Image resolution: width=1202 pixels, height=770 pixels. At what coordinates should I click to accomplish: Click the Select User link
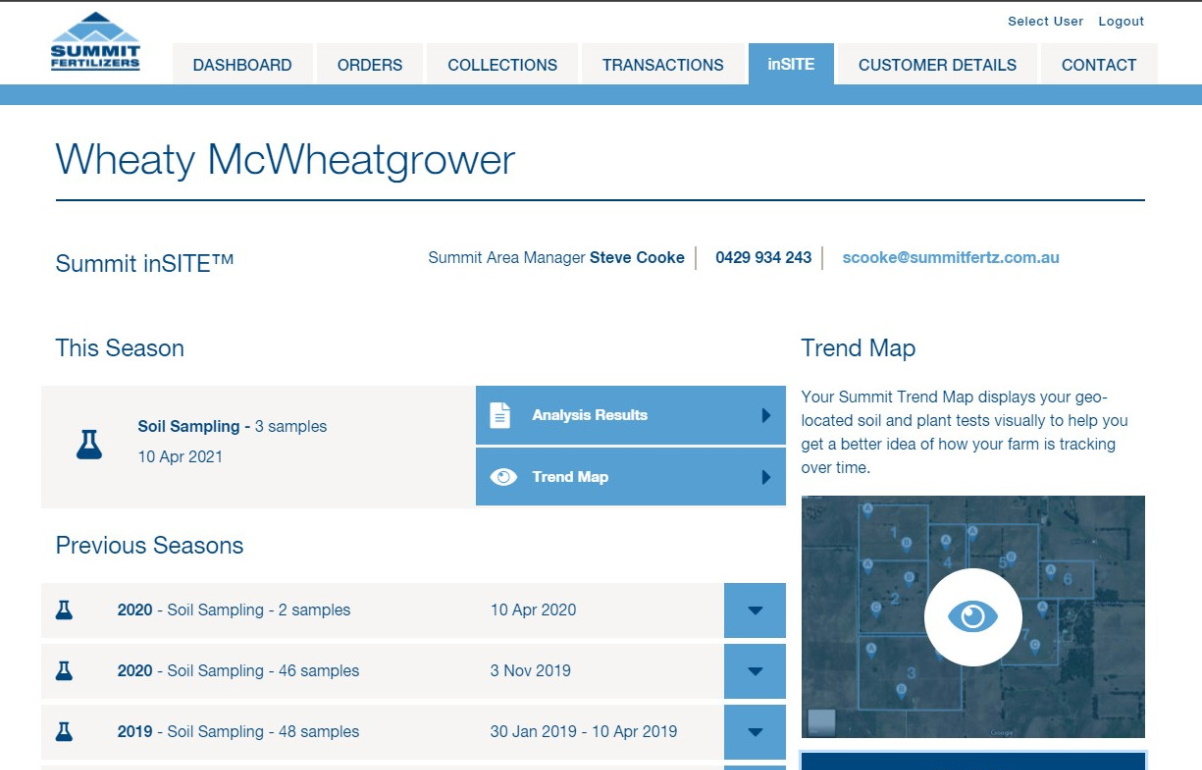(x=1045, y=21)
